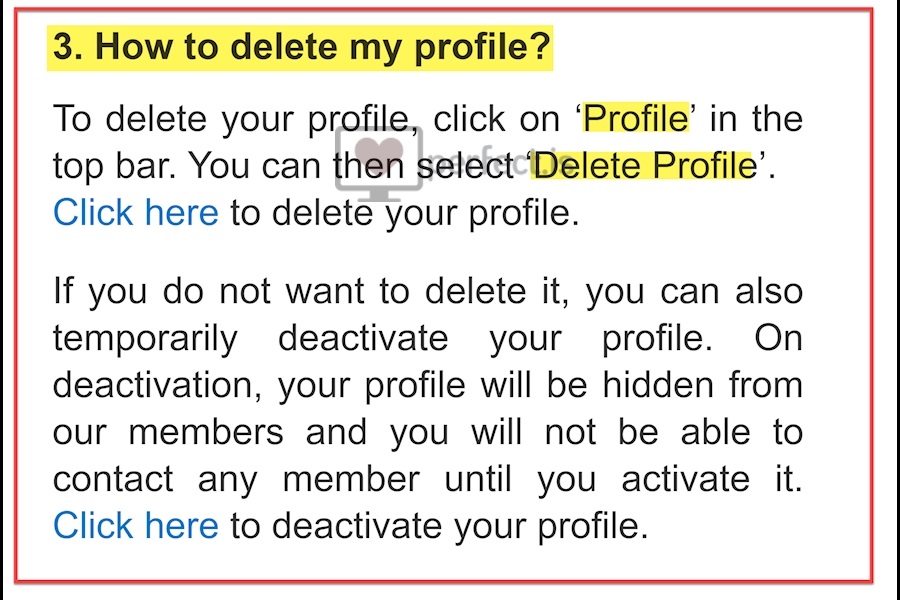Select the heading 'How to delete my profile?'
Image resolution: width=900 pixels, height=600 pixels.
pyautogui.click(x=323, y=47)
